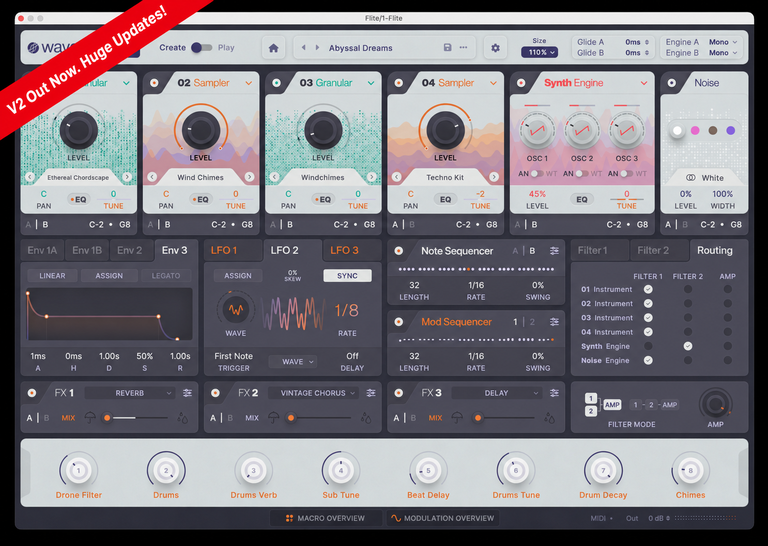Open Macro Overview grid icon
The height and width of the screenshot is (546, 768).
[289, 518]
